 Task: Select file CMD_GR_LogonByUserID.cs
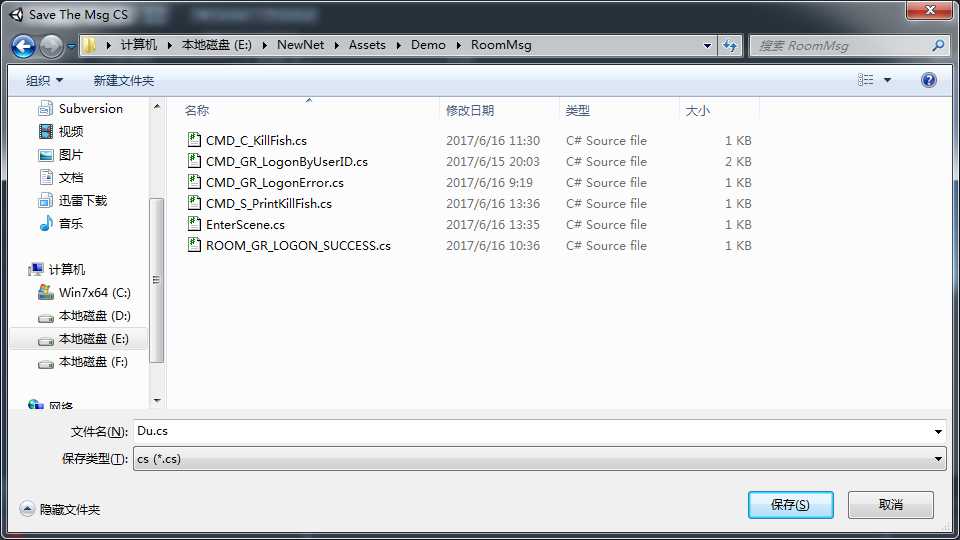(x=287, y=162)
